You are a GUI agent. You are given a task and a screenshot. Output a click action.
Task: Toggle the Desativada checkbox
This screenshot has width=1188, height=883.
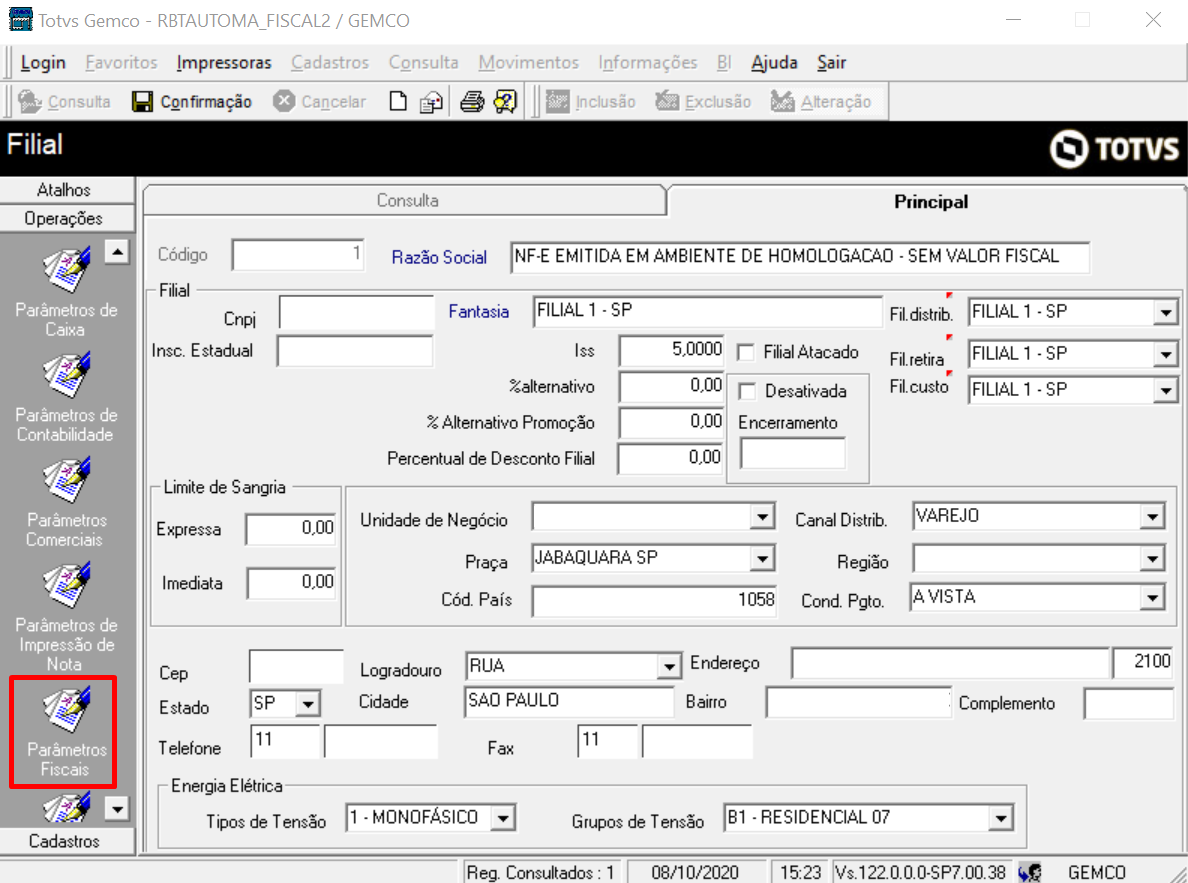point(748,391)
